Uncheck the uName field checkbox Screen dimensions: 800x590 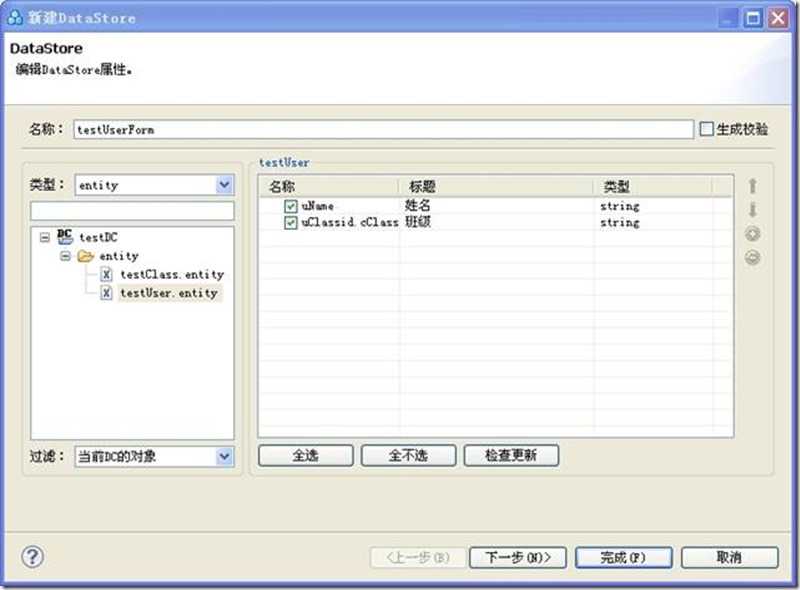coord(290,206)
